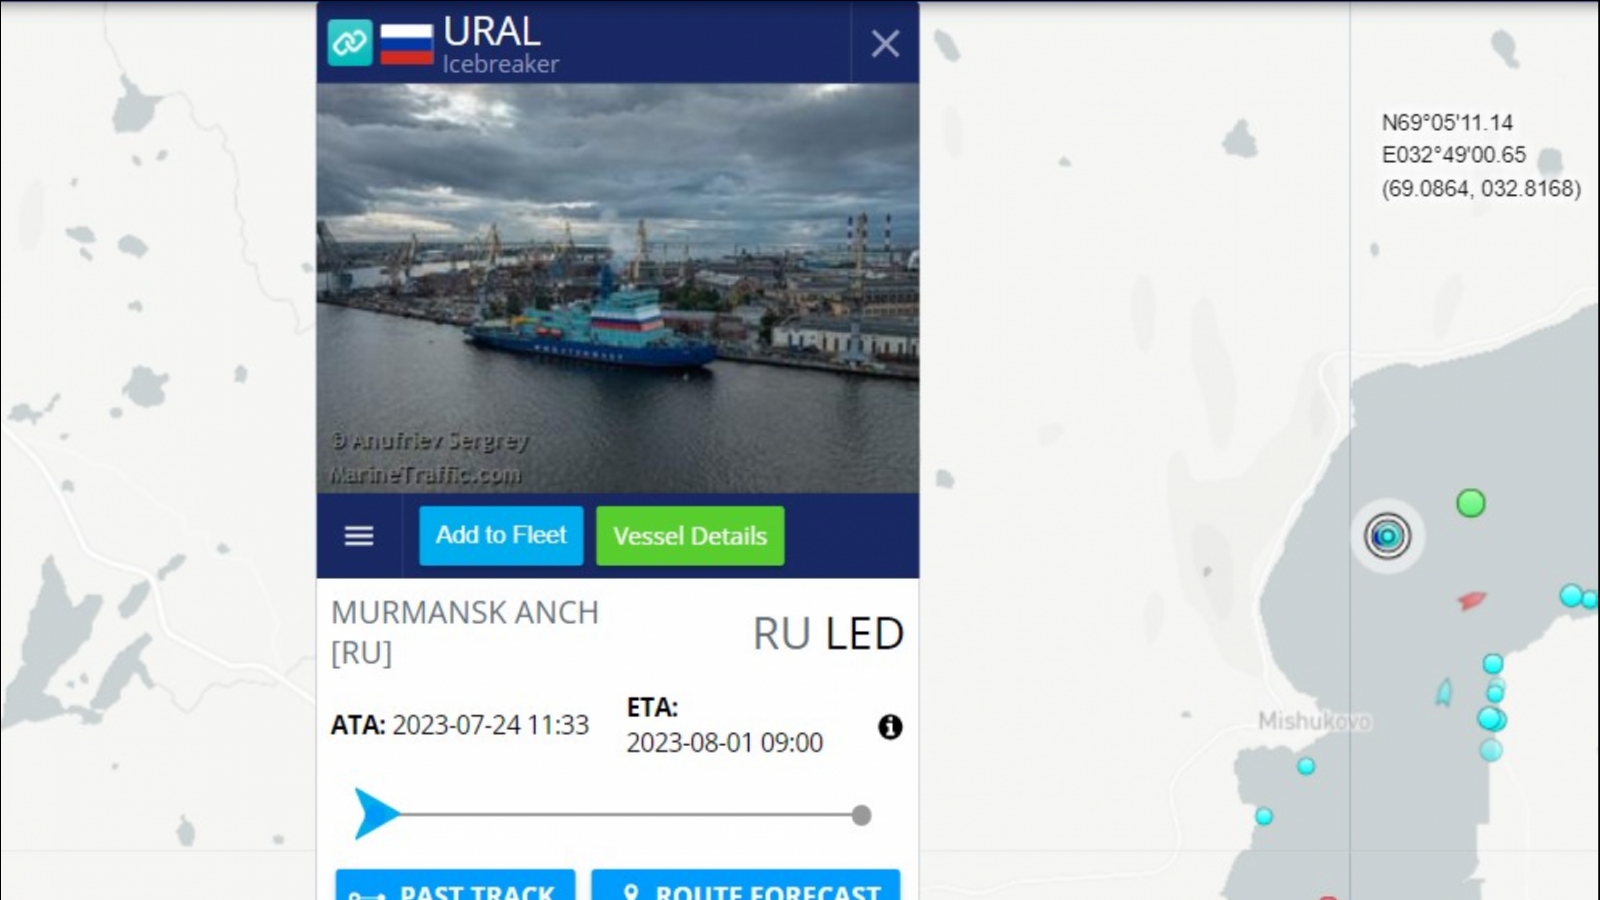Click the Russian flag icon
1600x900 pixels.
click(407, 43)
